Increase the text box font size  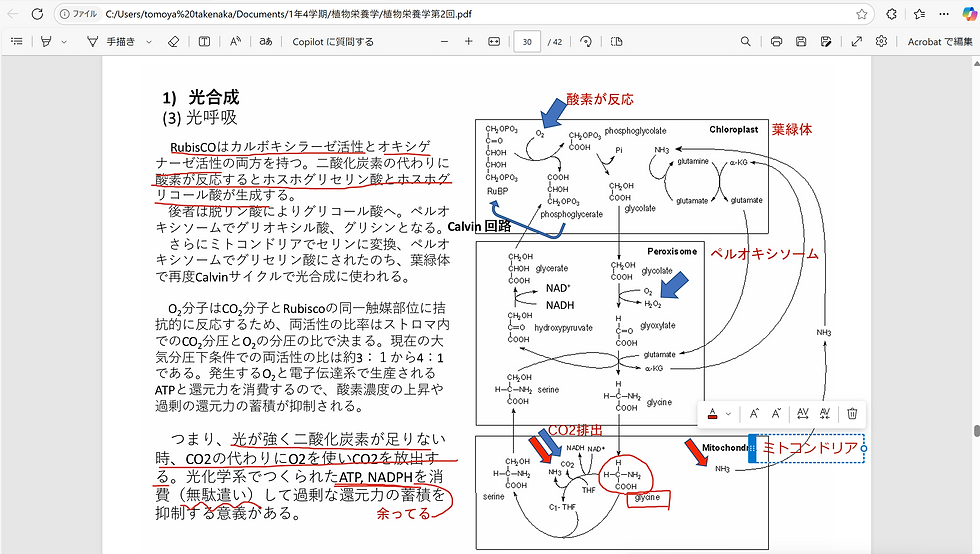754,413
